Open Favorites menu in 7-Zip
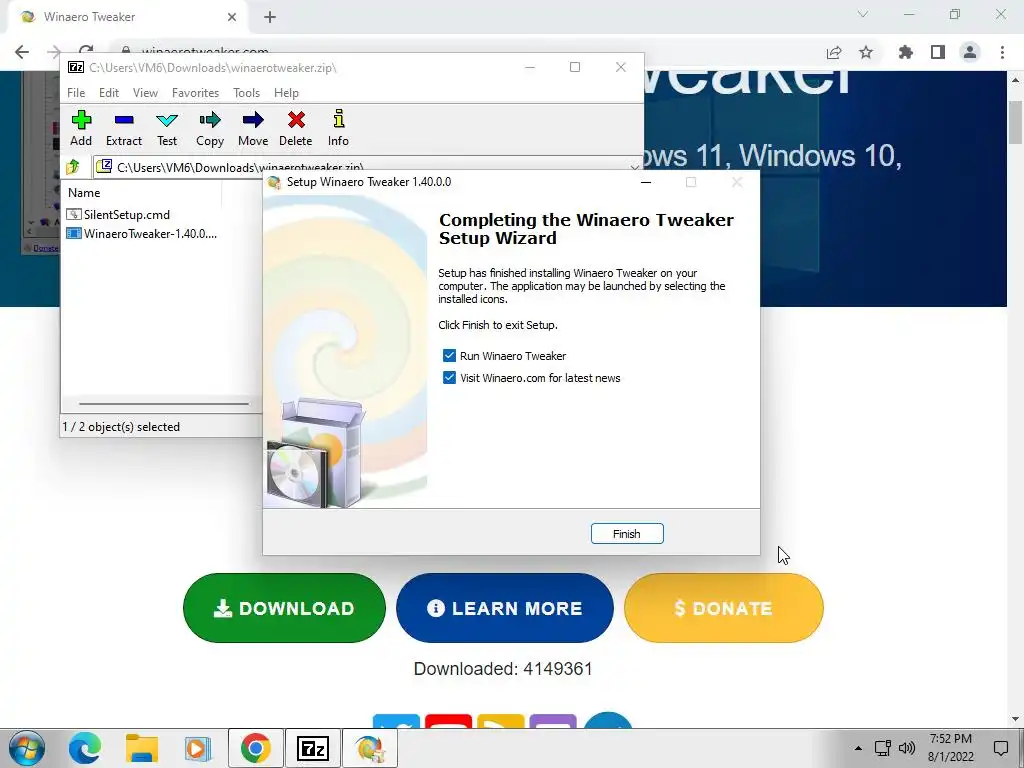 tap(195, 93)
